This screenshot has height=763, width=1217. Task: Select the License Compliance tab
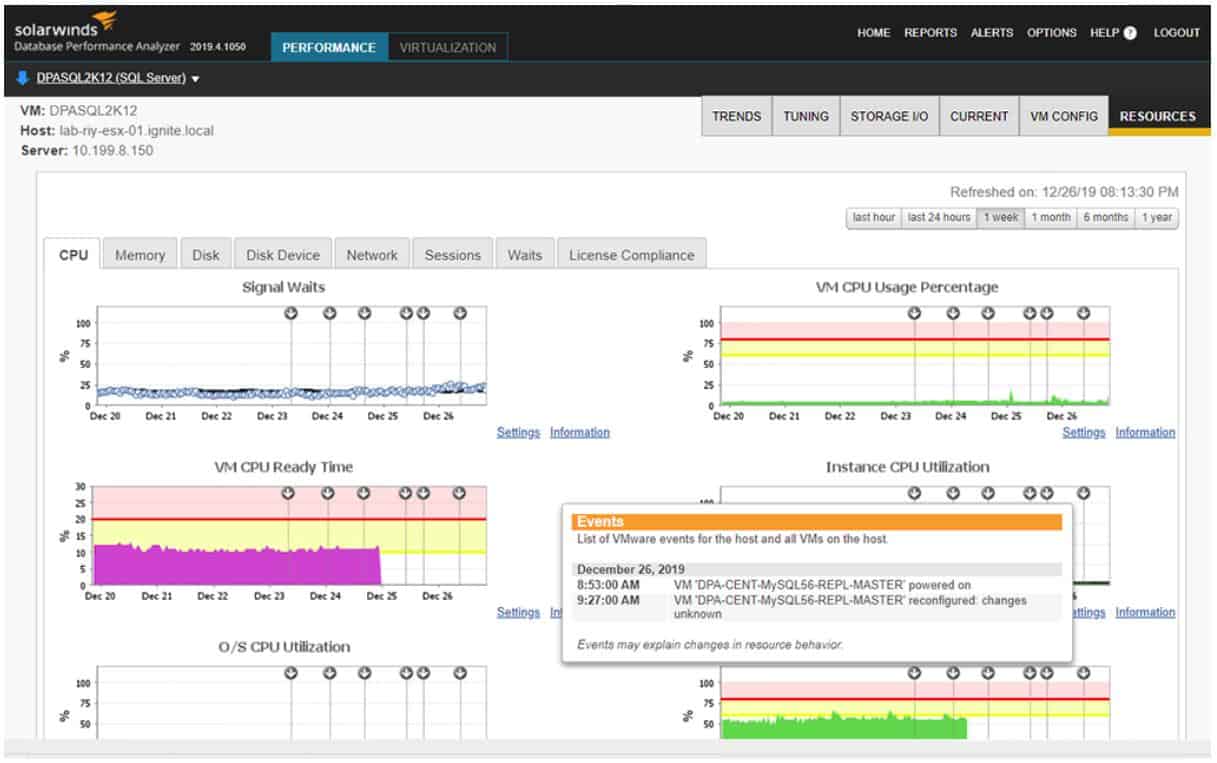[x=631, y=255]
